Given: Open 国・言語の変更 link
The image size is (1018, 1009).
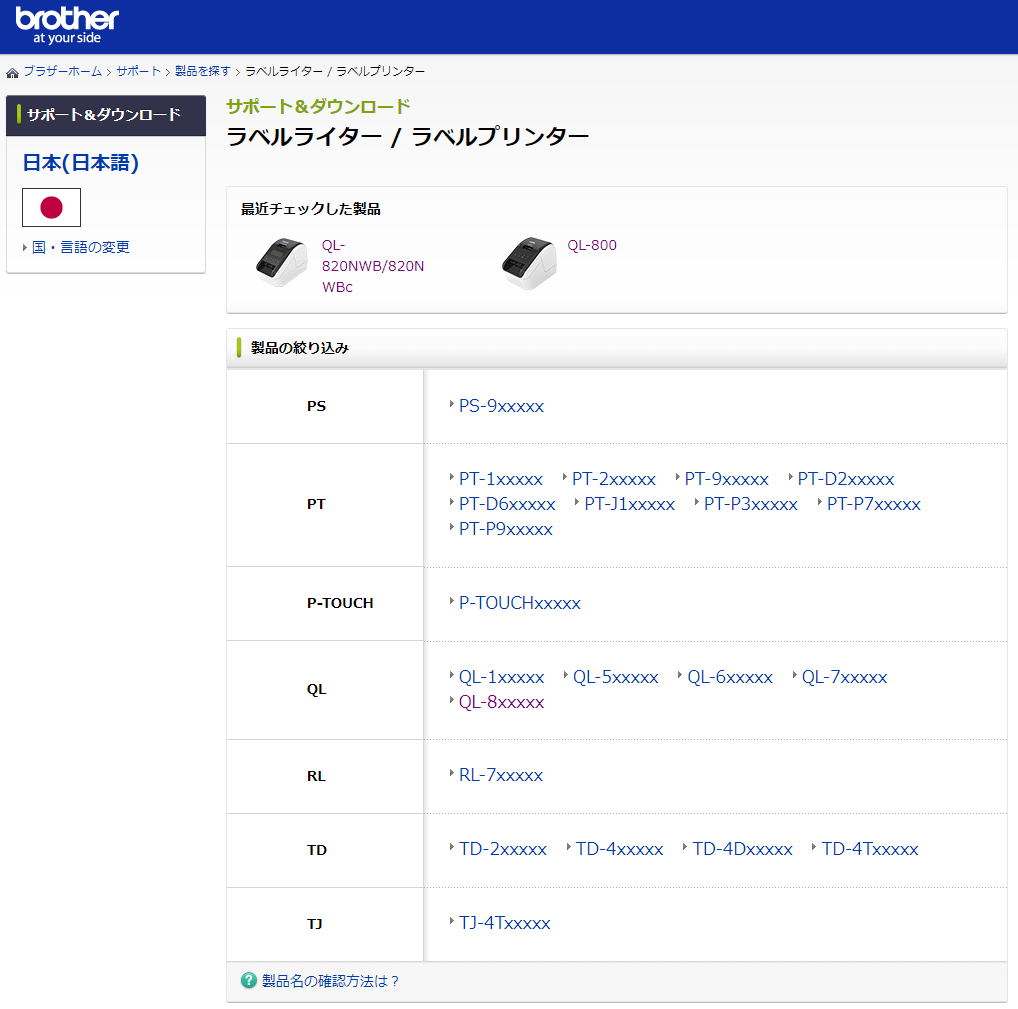Looking at the screenshot, I should [x=81, y=247].
